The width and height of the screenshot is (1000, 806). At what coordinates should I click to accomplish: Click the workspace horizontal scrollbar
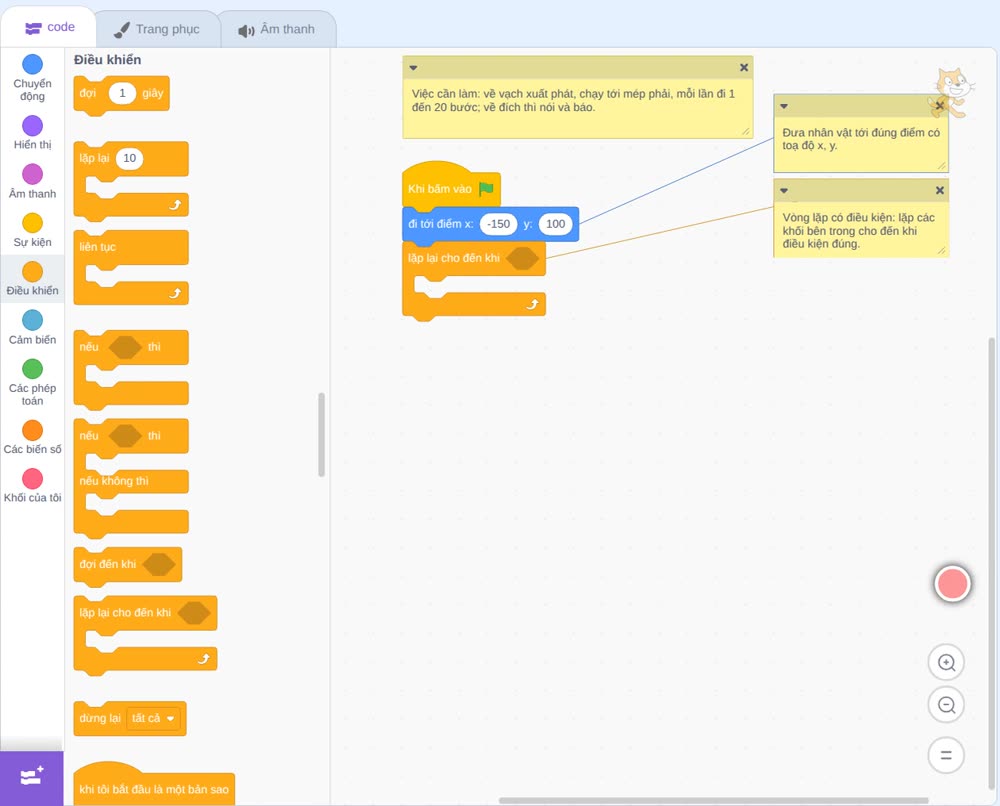tap(713, 800)
